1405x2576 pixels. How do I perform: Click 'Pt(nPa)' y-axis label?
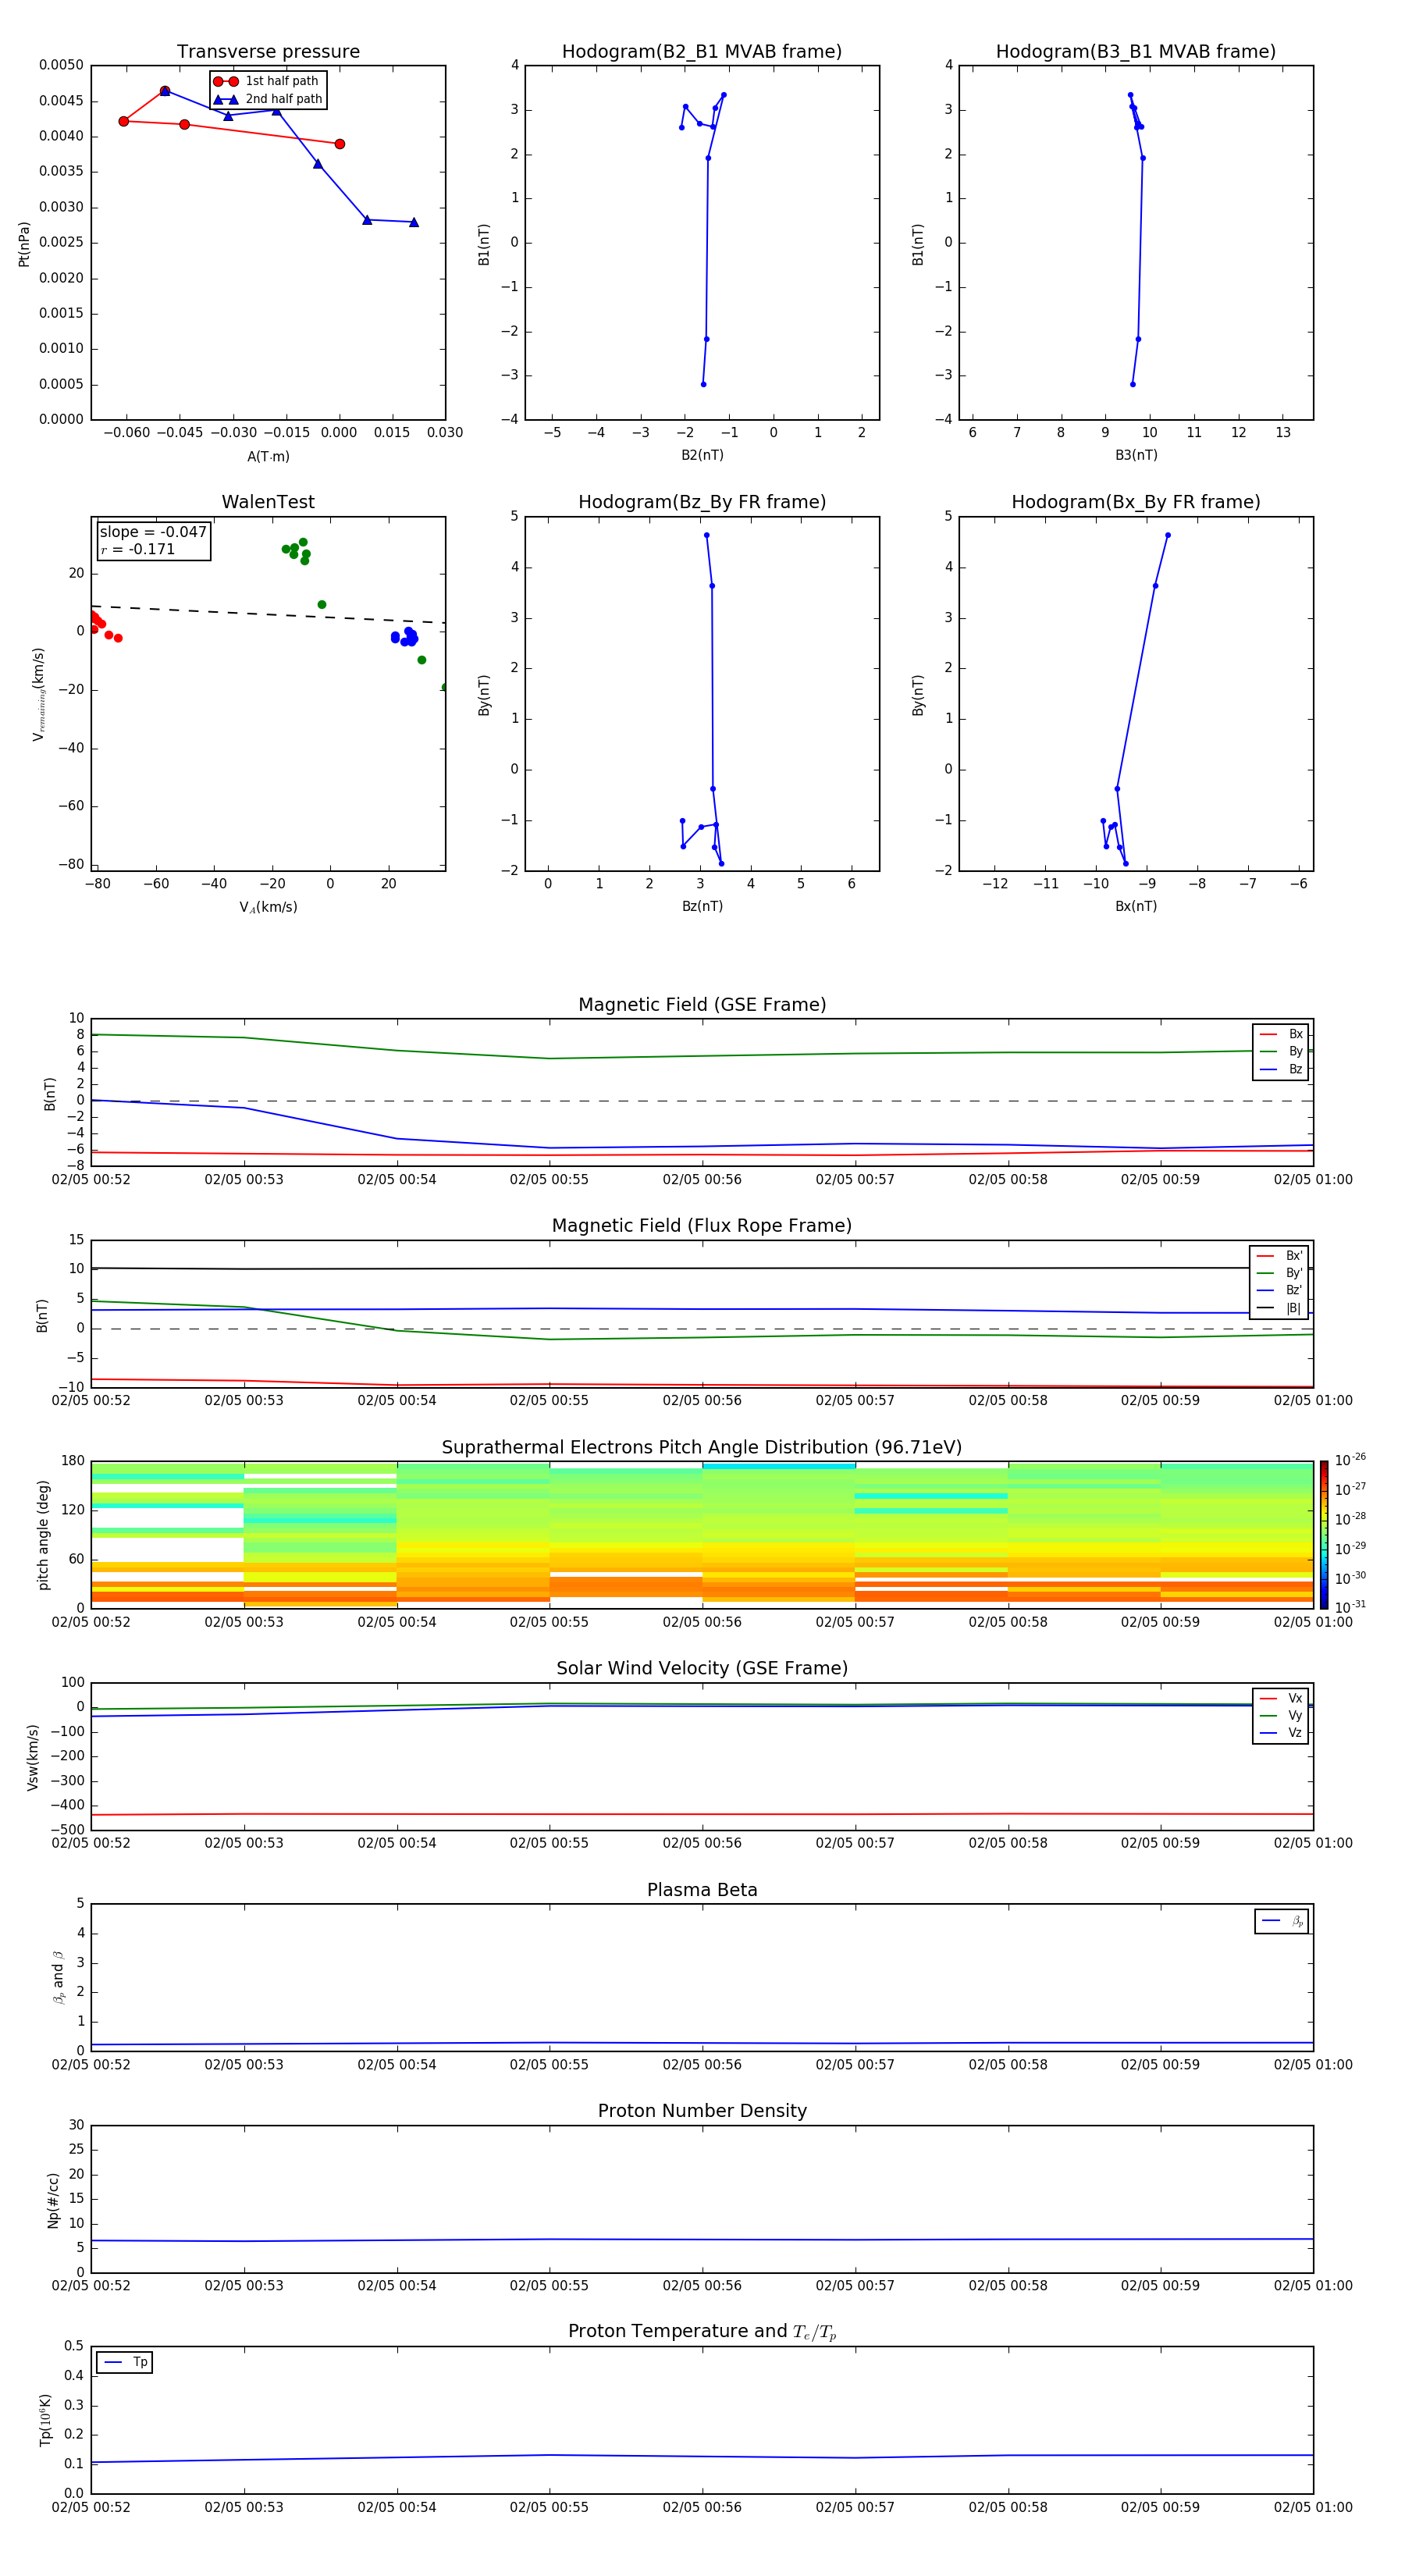(x=24, y=244)
